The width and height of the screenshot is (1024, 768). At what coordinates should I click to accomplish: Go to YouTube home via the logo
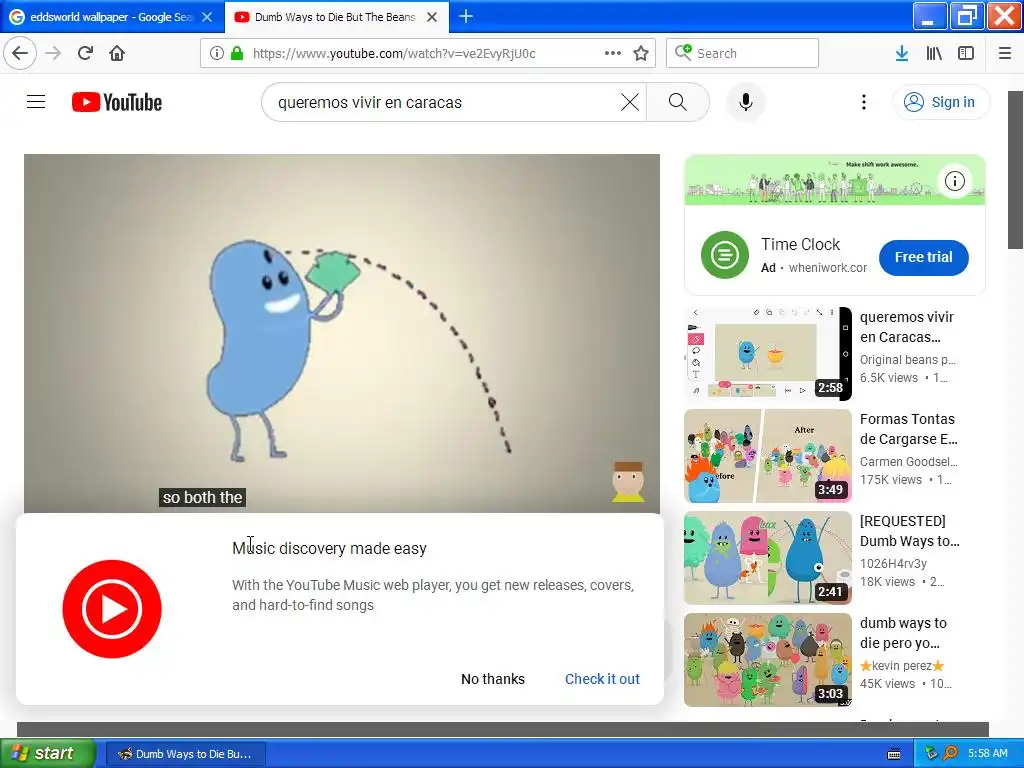point(117,103)
